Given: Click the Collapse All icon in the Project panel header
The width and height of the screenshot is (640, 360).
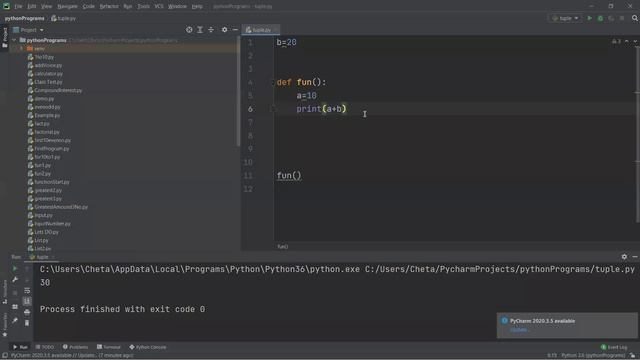Looking at the screenshot, I should coord(211,30).
